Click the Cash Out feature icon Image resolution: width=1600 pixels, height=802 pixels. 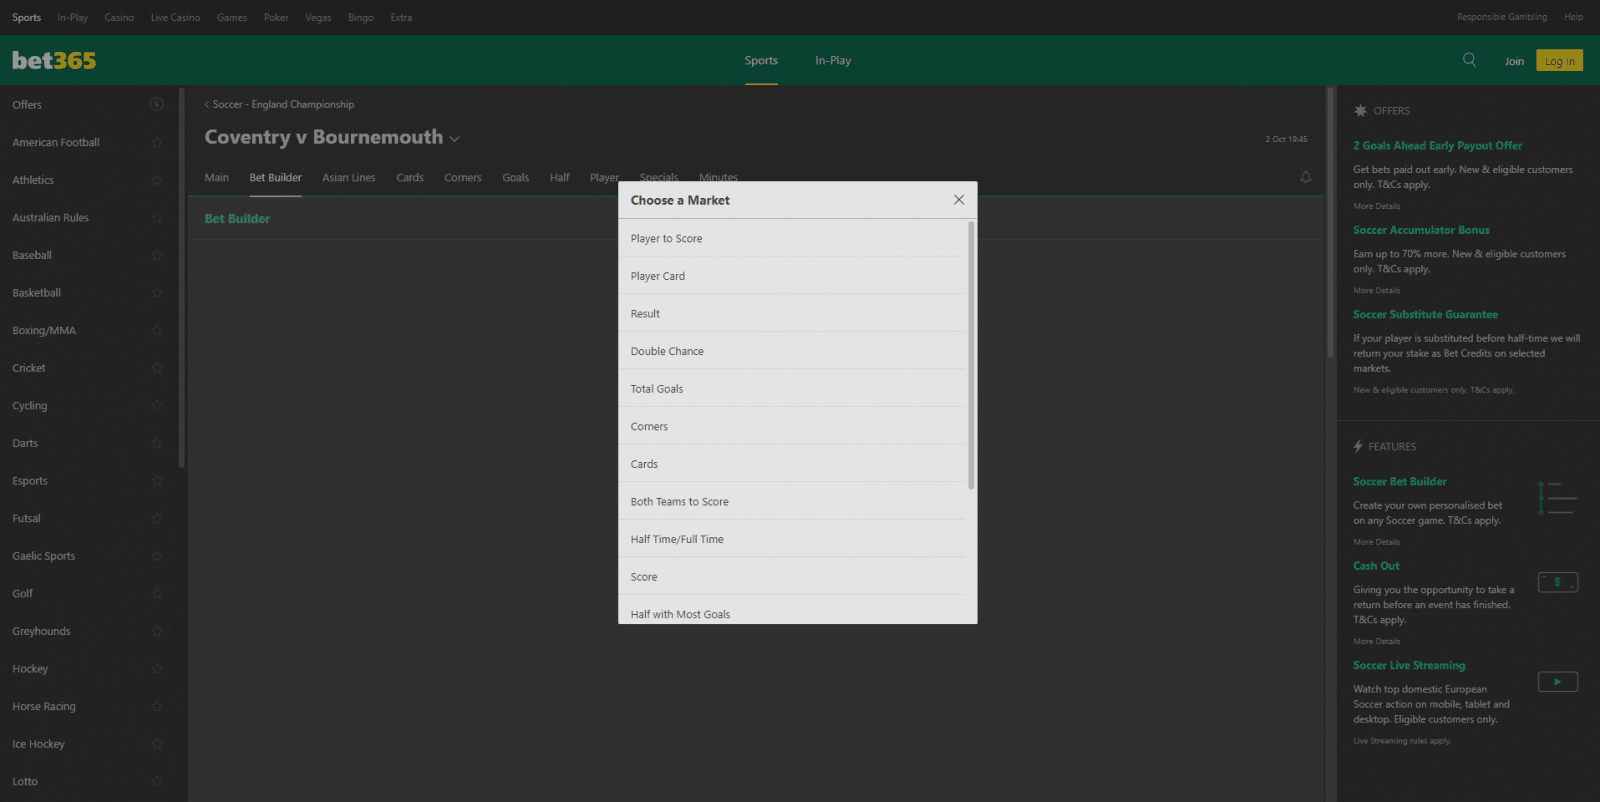pyautogui.click(x=1557, y=582)
